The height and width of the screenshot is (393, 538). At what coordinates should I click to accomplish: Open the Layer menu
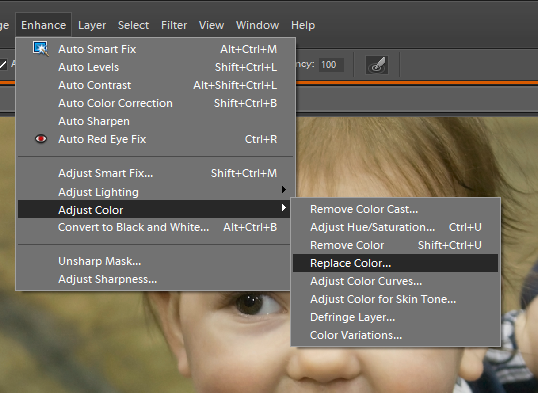click(x=92, y=25)
